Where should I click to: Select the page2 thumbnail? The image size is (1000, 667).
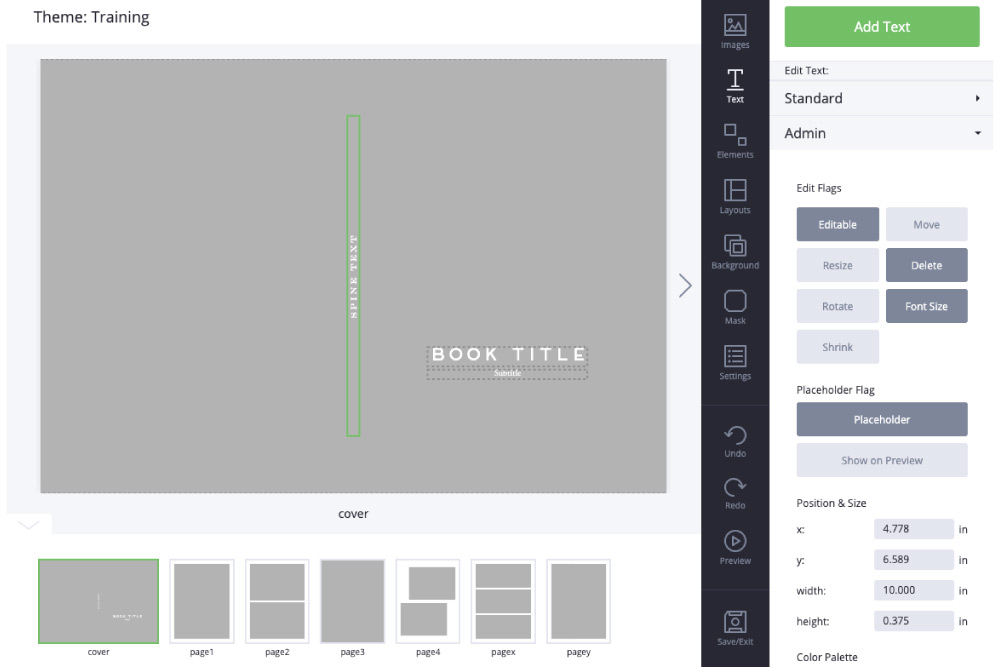[x=277, y=601]
